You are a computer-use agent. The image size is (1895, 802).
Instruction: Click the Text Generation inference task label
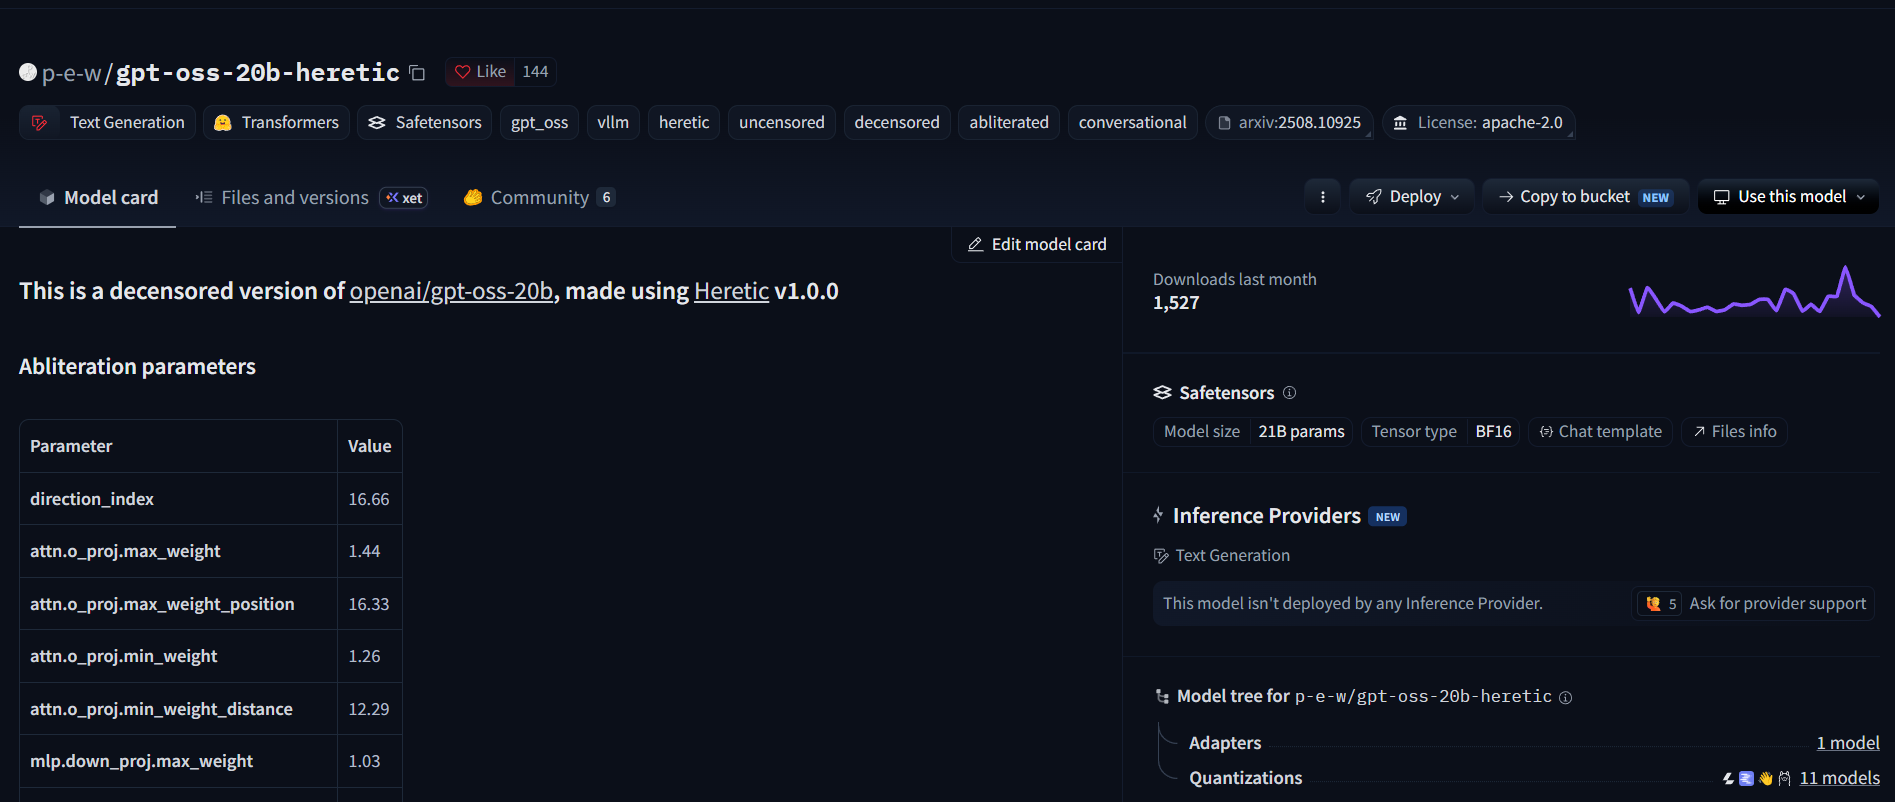point(1222,556)
